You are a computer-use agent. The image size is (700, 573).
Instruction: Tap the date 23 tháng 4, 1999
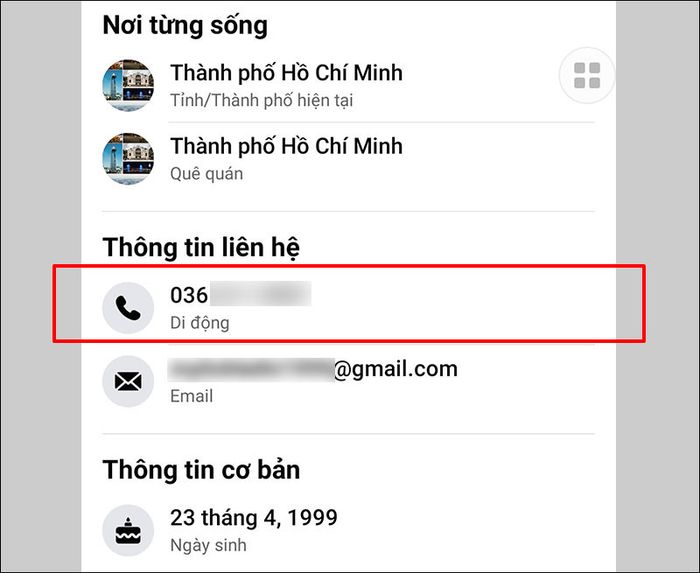click(254, 518)
